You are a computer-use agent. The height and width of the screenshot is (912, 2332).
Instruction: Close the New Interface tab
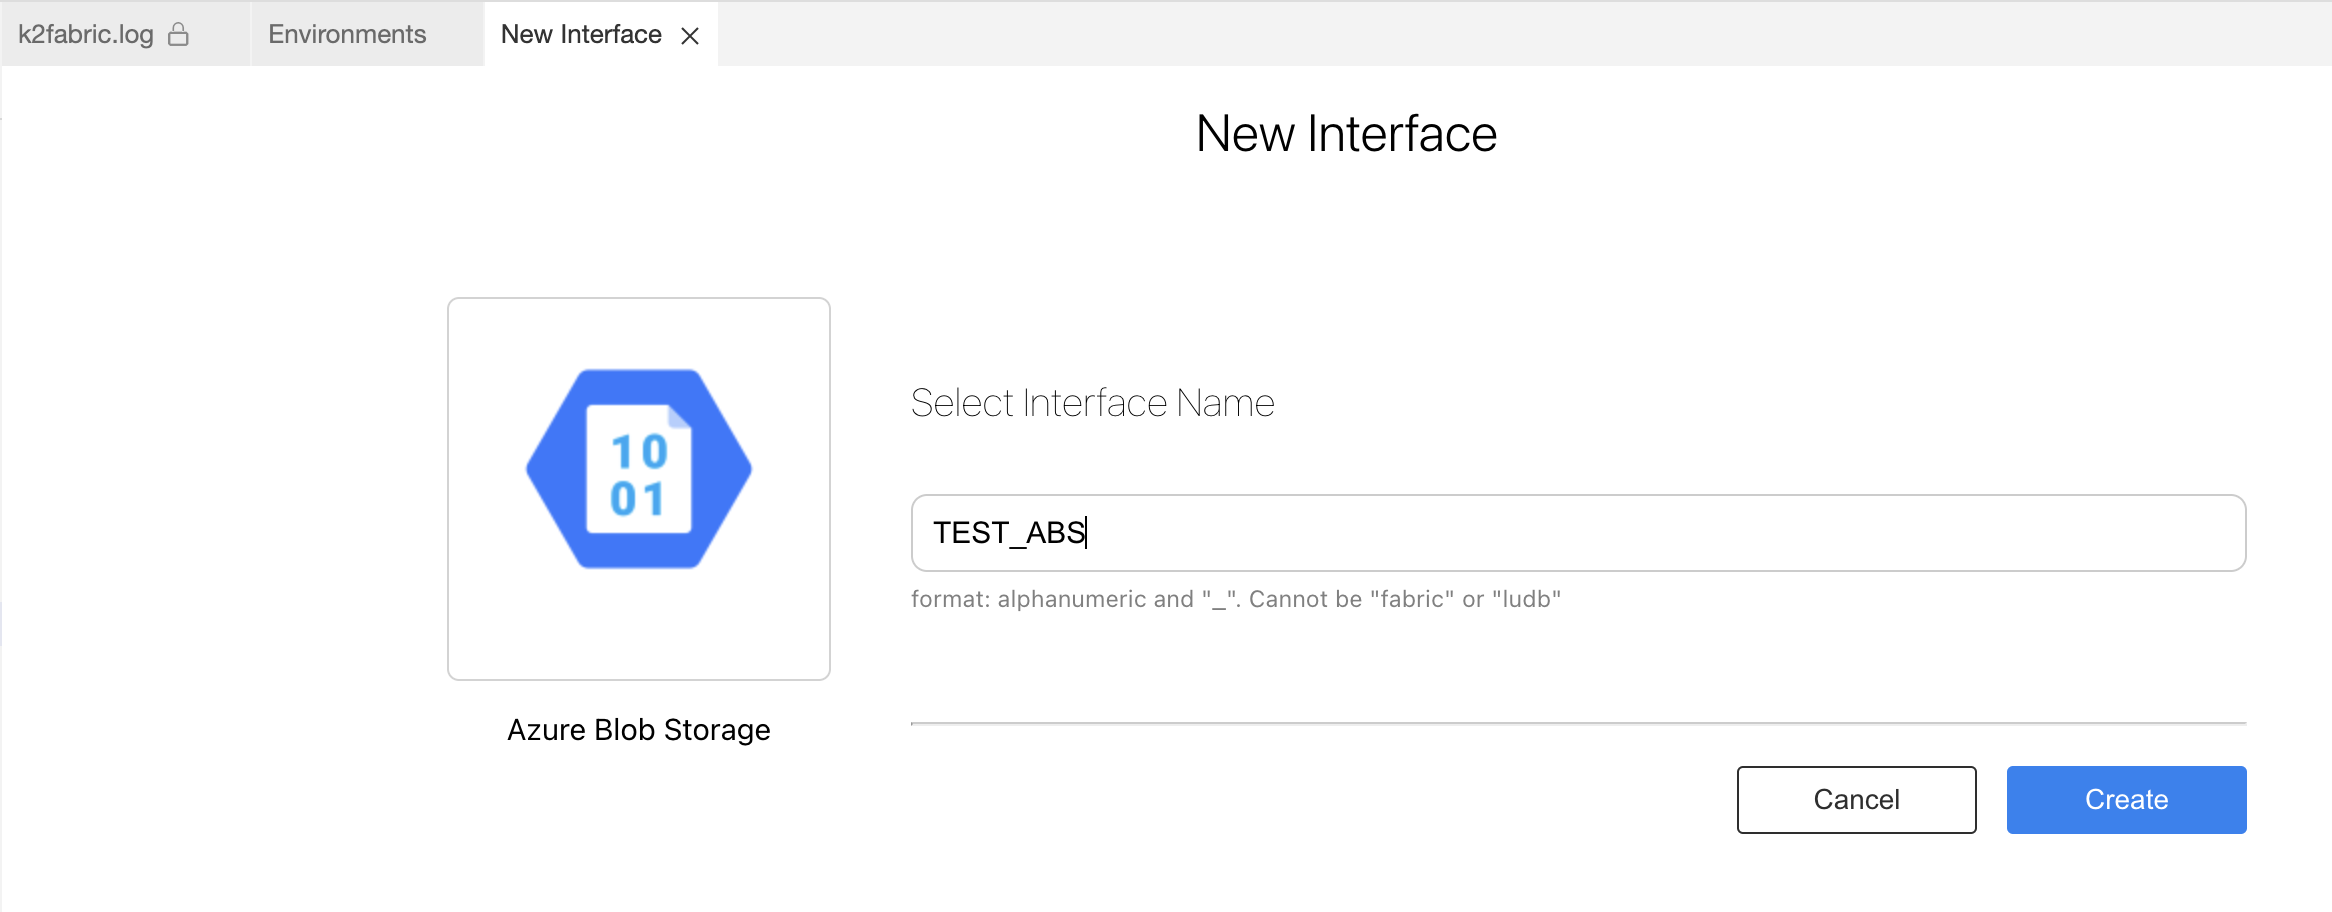click(690, 36)
